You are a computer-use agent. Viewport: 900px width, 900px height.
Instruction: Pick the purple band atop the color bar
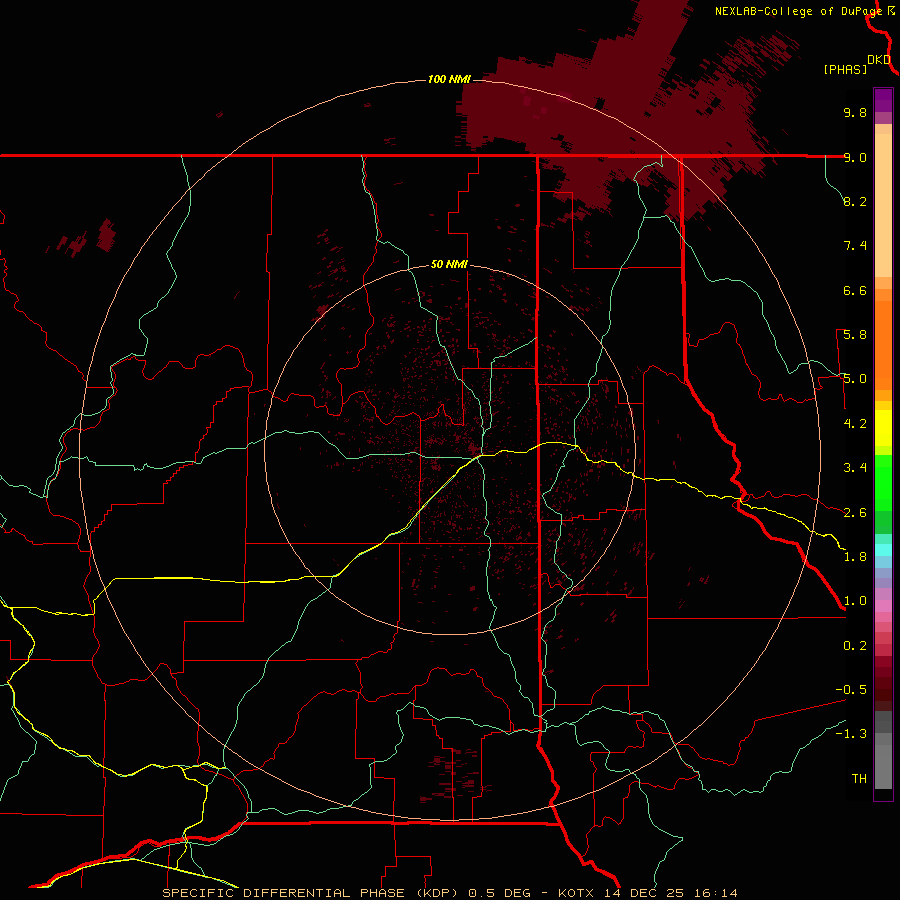[883, 100]
